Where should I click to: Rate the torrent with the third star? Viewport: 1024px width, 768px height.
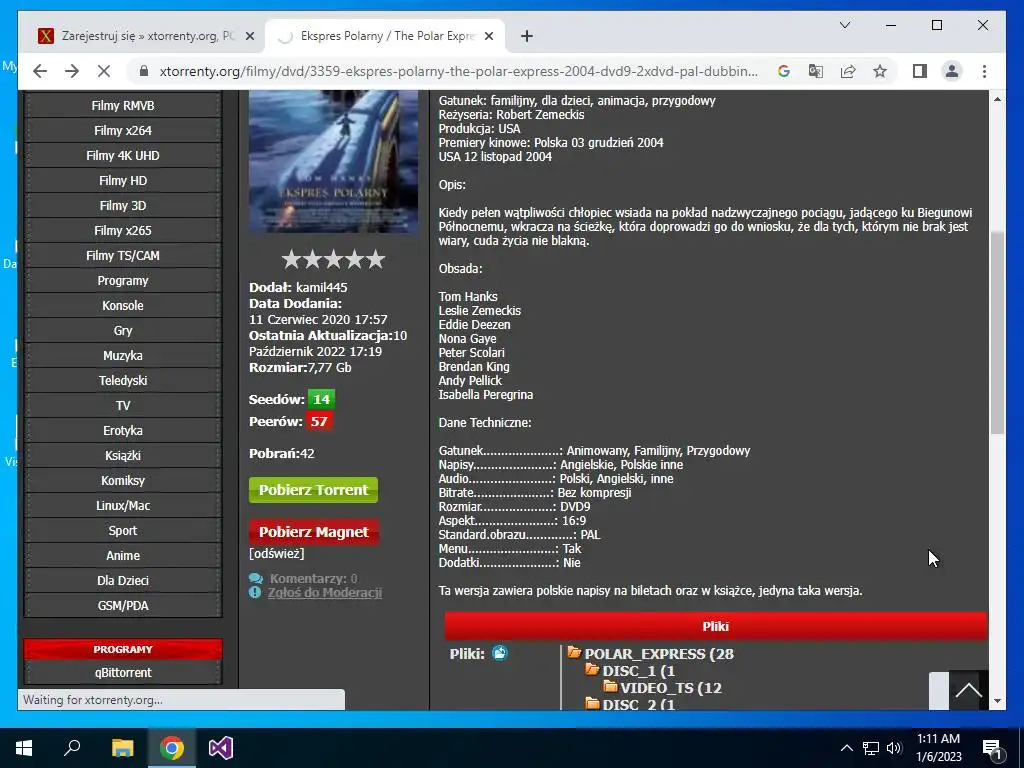click(334, 259)
